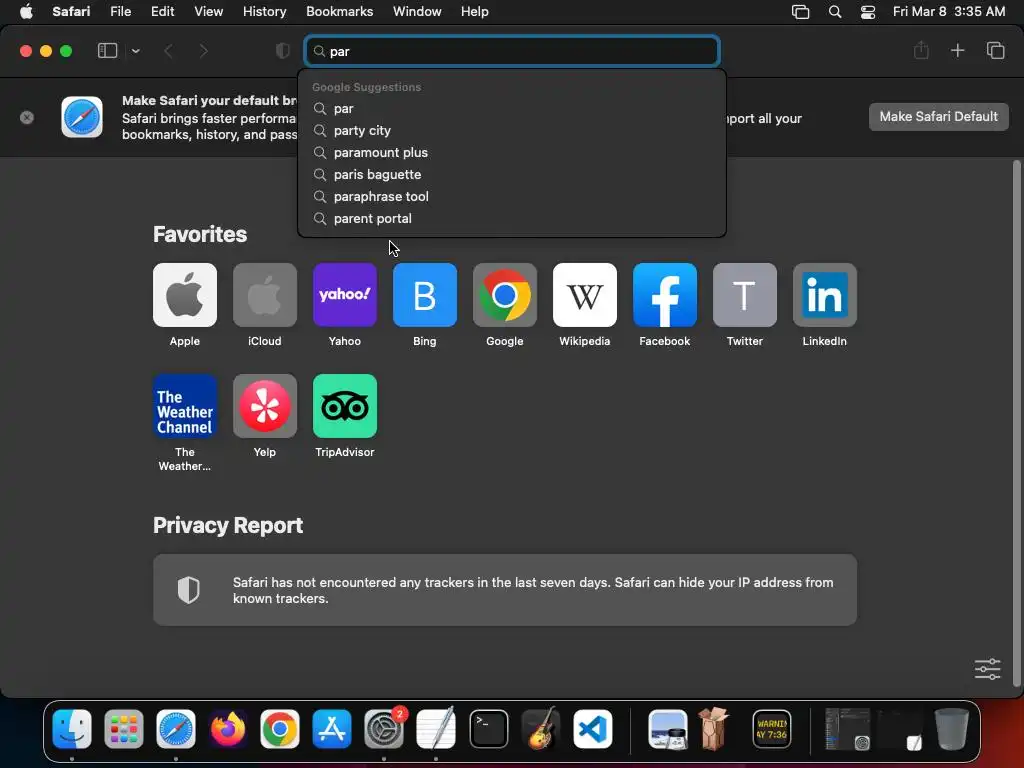Open the Edit menu
This screenshot has width=1024, height=768.
click(163, 11)
